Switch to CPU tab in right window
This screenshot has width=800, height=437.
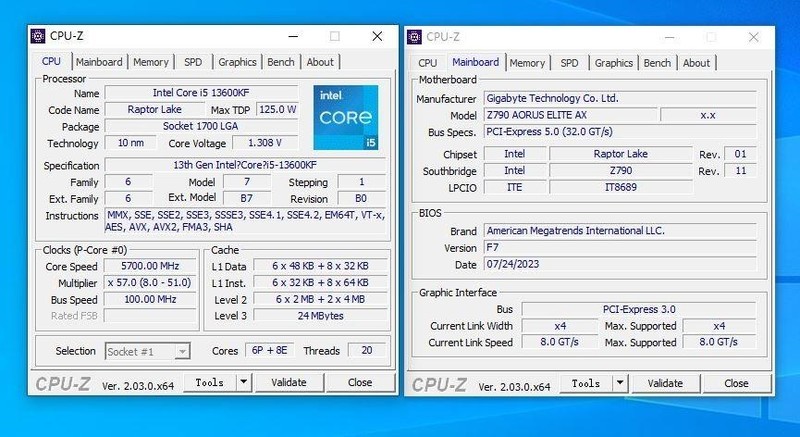428,63
